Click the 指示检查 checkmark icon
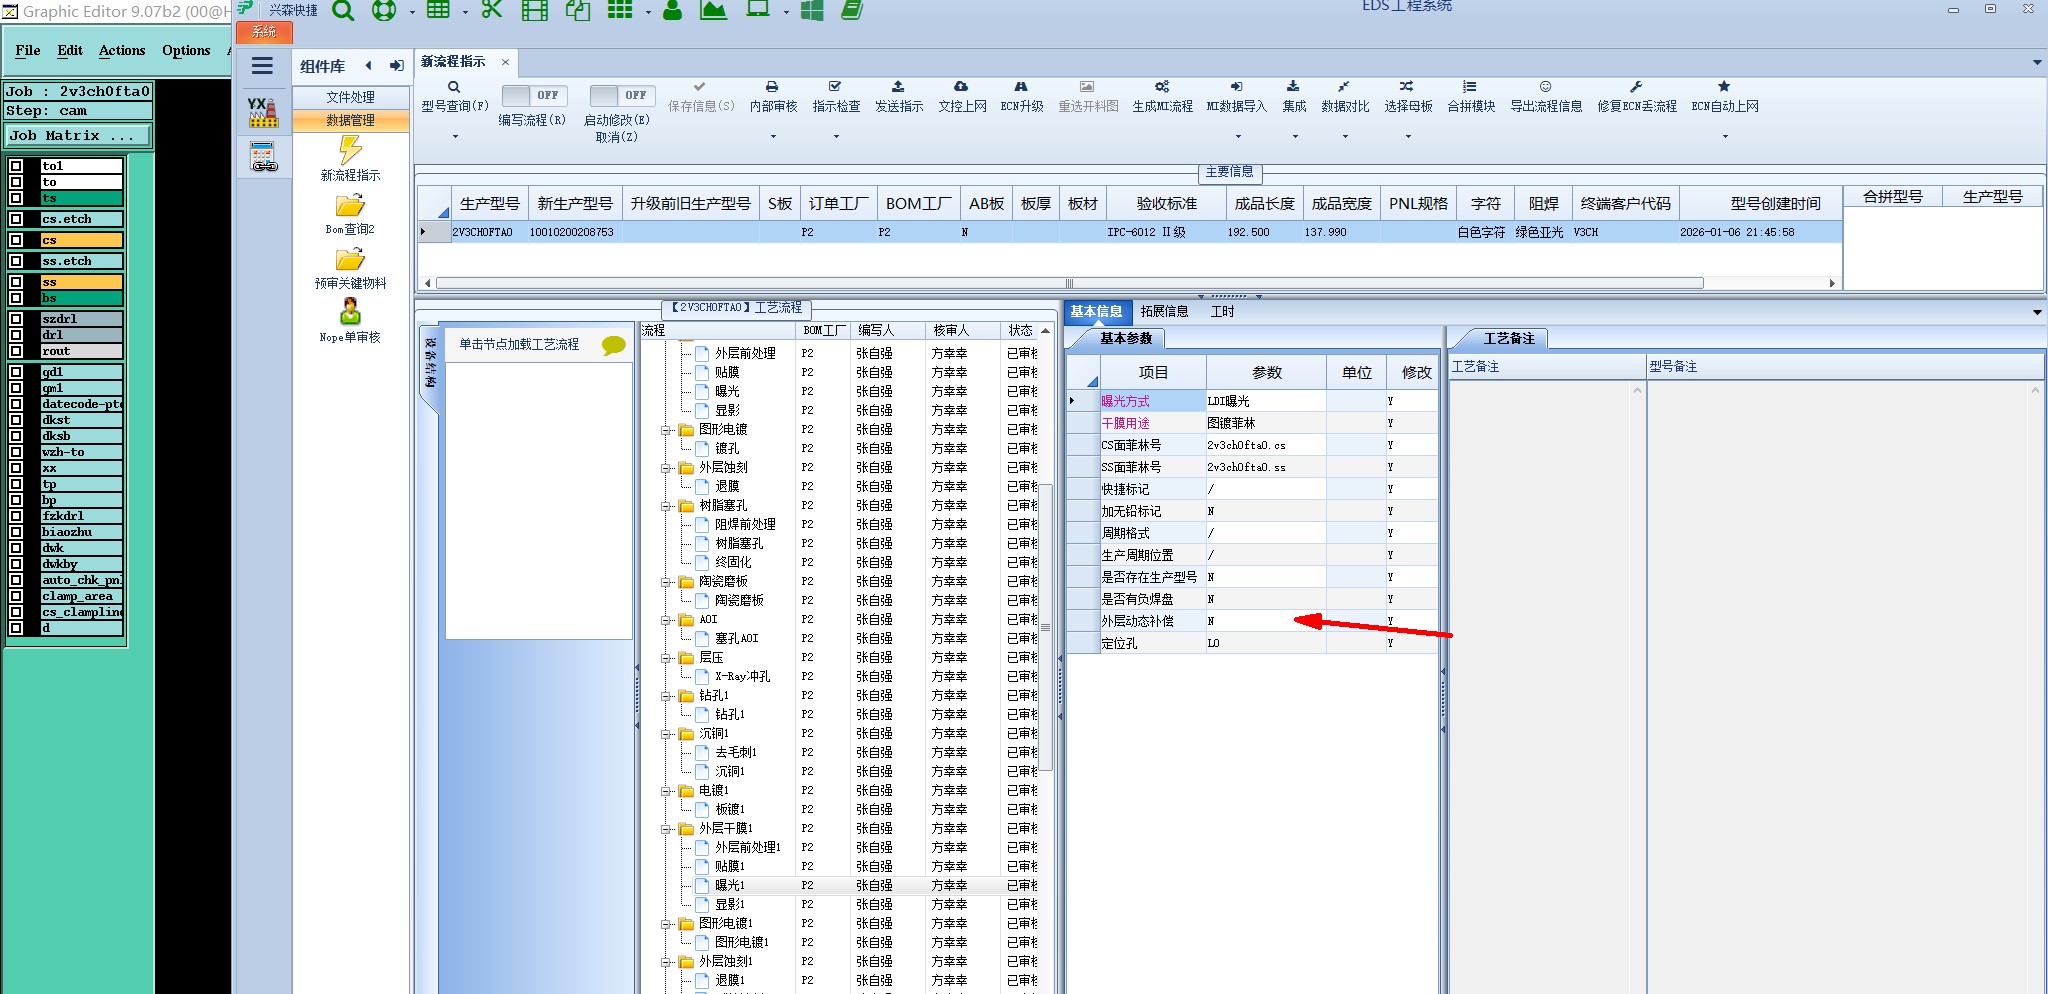Viewport: 2048px width, 994px height. coord(835,87)
